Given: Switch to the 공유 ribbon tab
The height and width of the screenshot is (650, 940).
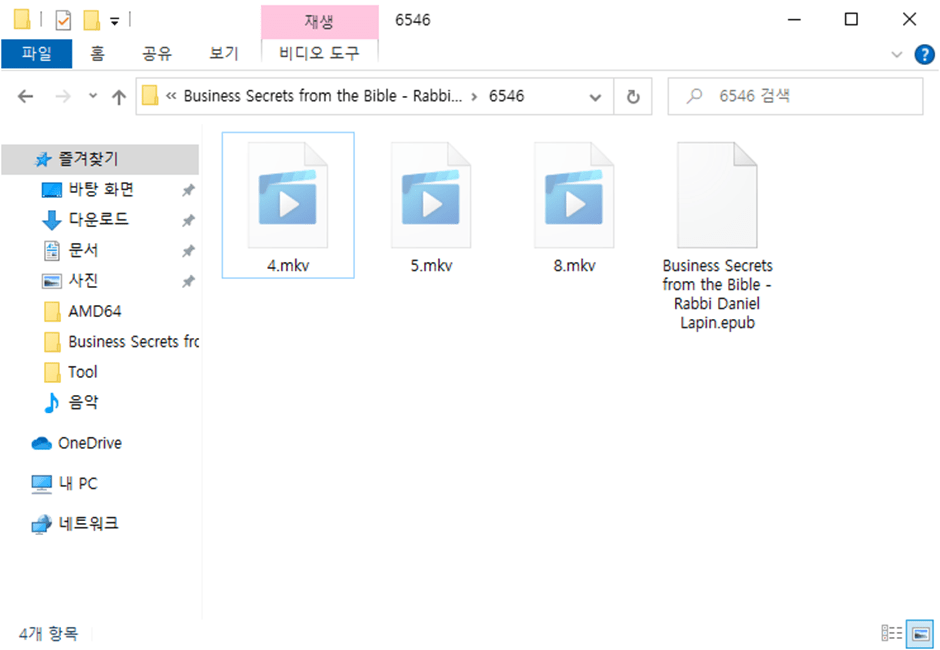Looking at the screenshot, I should click(157, 54).
